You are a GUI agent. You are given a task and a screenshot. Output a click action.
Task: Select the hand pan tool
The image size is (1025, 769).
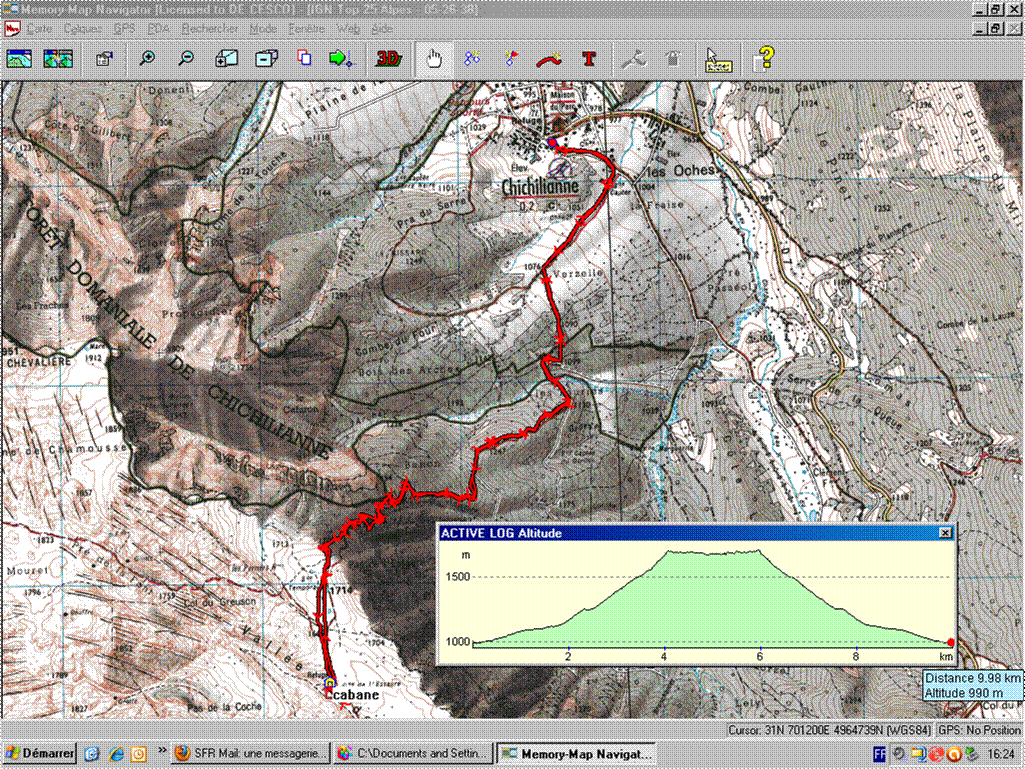coord(435,59)
